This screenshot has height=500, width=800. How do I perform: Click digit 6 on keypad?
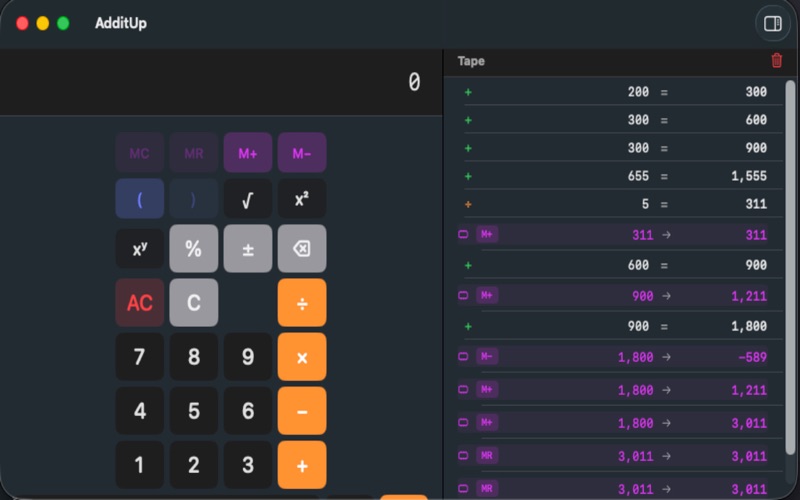click(247, 411)
